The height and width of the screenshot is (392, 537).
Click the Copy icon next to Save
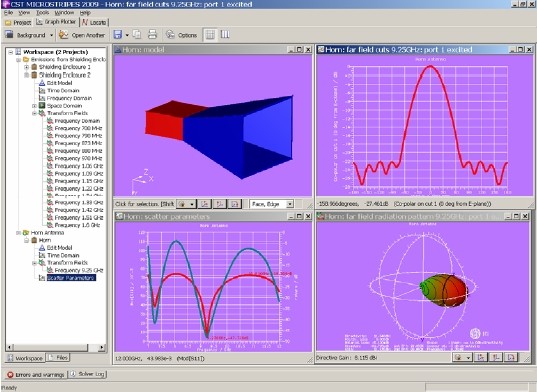tap(137, 35)
